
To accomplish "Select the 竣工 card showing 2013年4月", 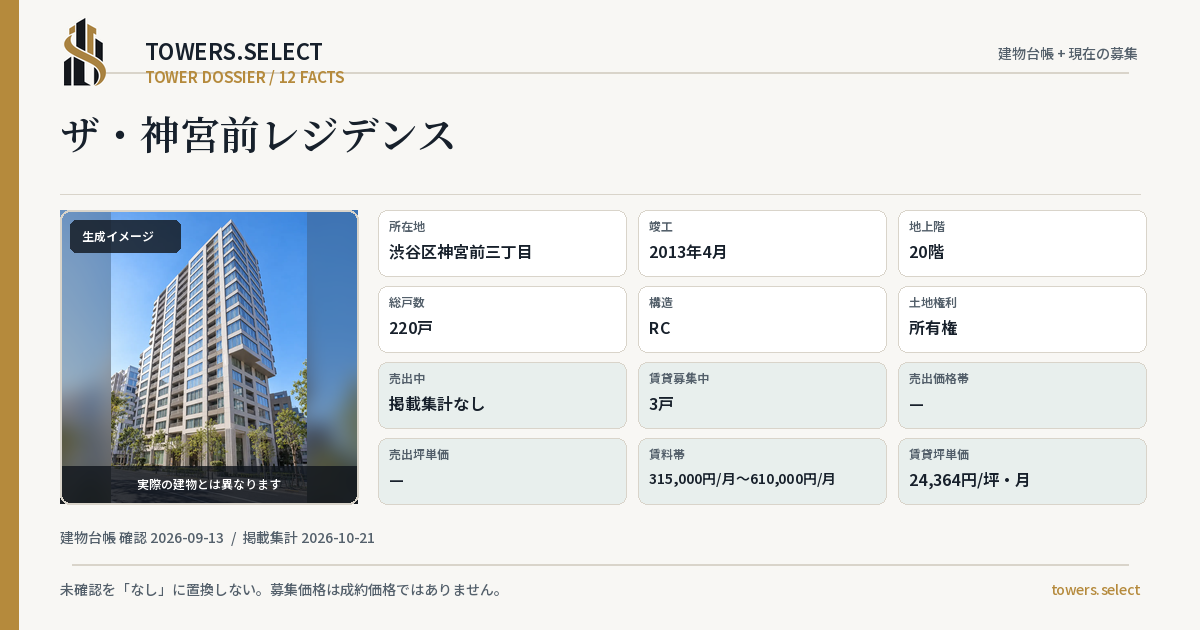I will [x=762, y=243].
